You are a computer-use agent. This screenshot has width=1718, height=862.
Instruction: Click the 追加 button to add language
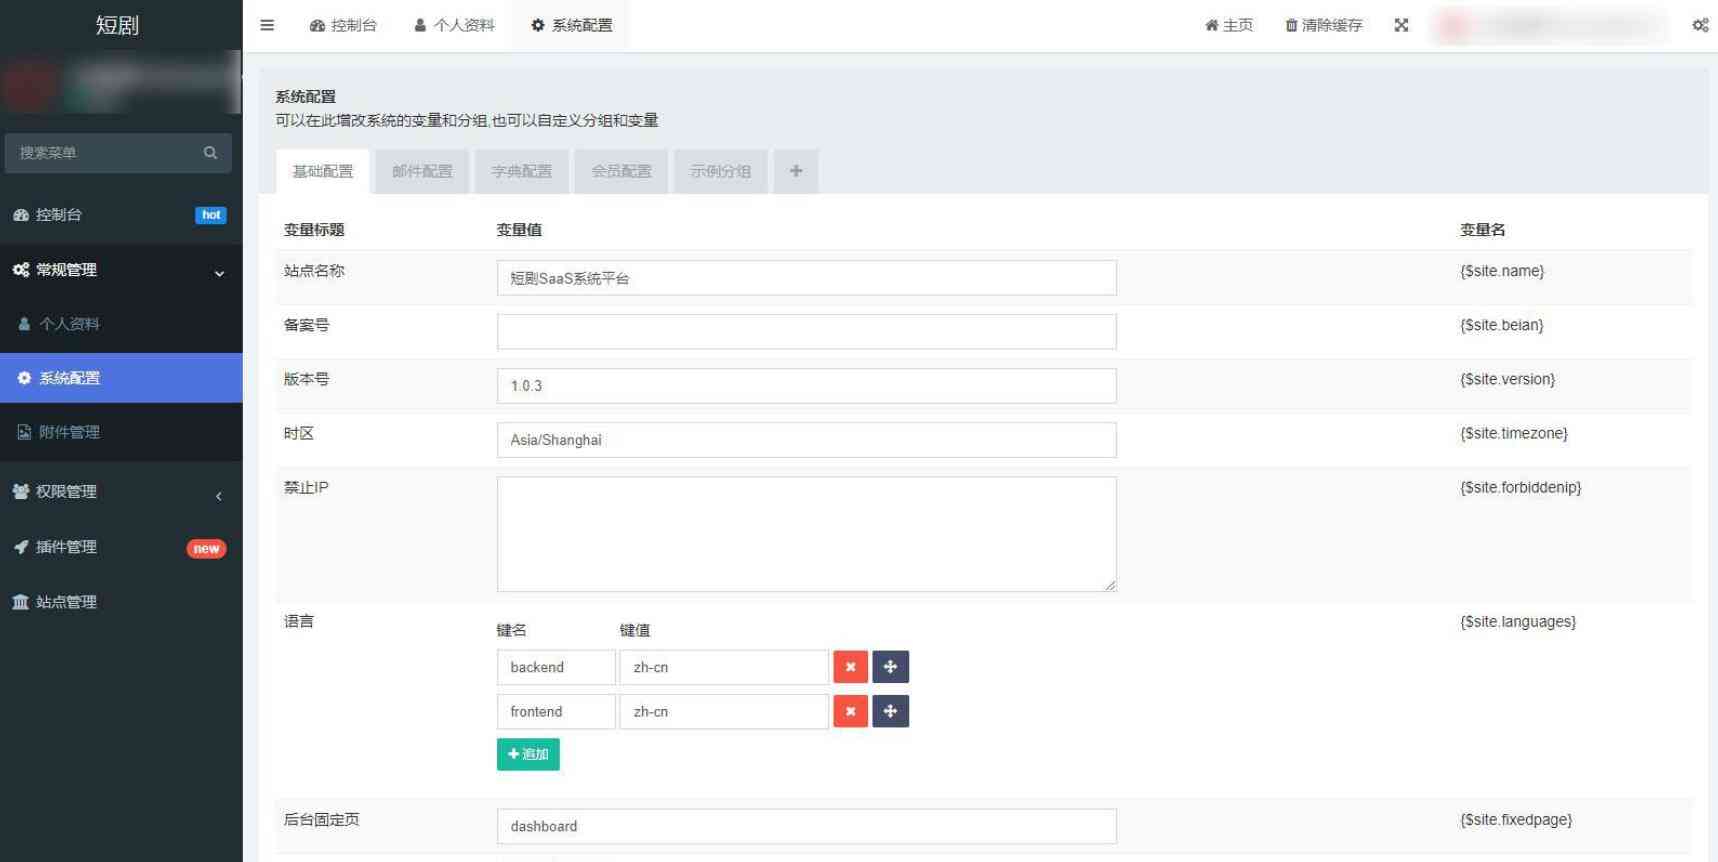point(528,754)
